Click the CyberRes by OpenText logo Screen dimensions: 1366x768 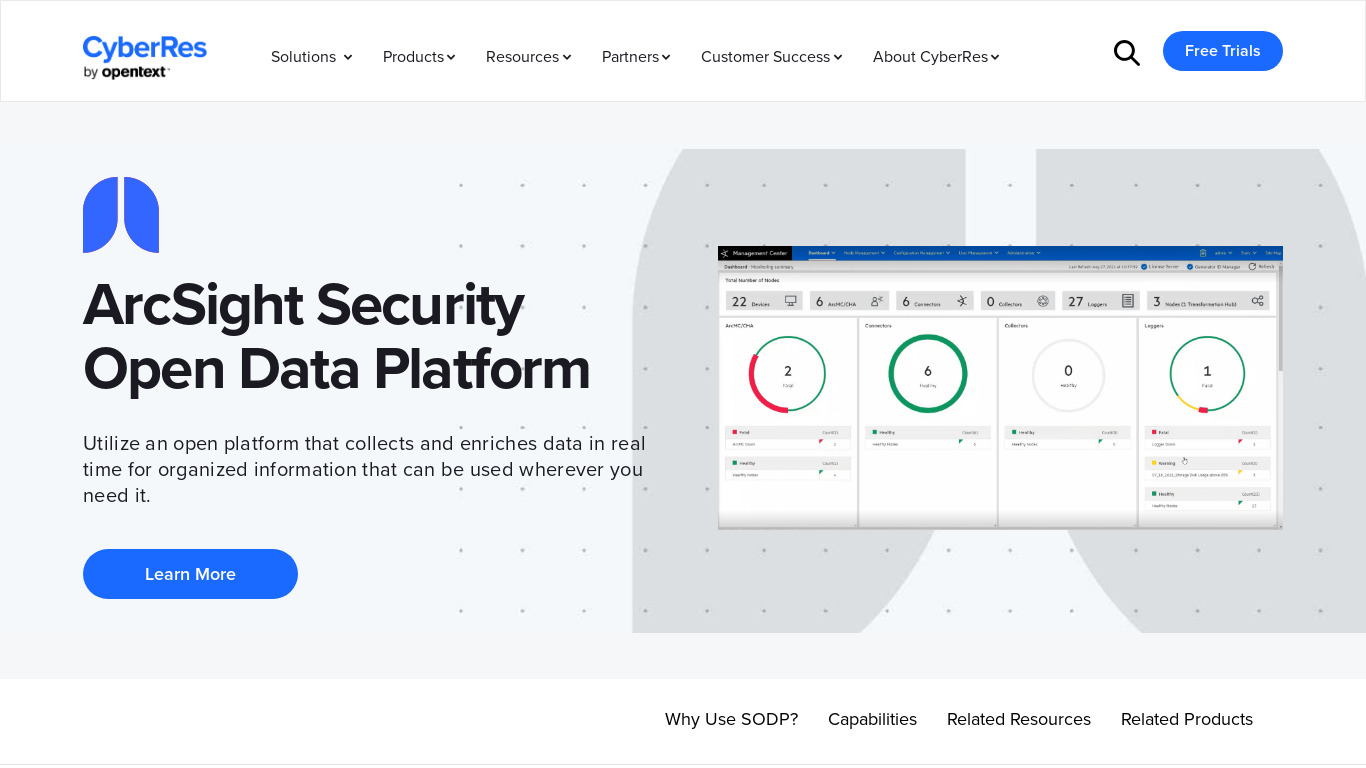pyautogui.click(x=145, y=57)
